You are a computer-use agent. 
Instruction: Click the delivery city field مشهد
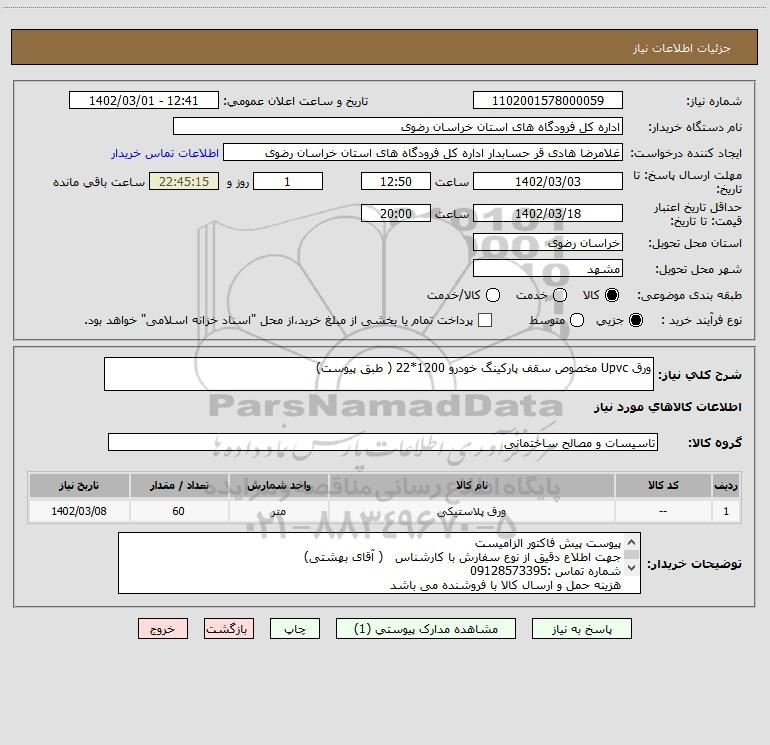[548, 269]
